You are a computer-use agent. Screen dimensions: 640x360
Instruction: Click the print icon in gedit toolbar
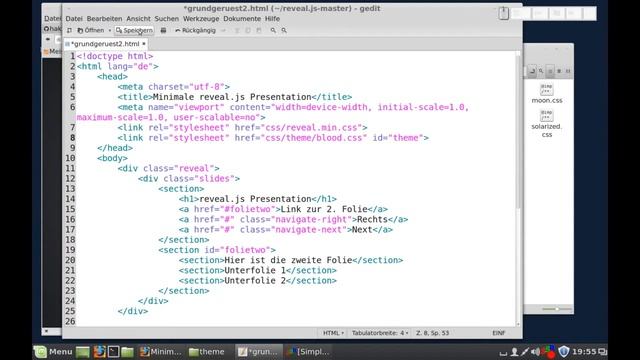click(163, 30)
